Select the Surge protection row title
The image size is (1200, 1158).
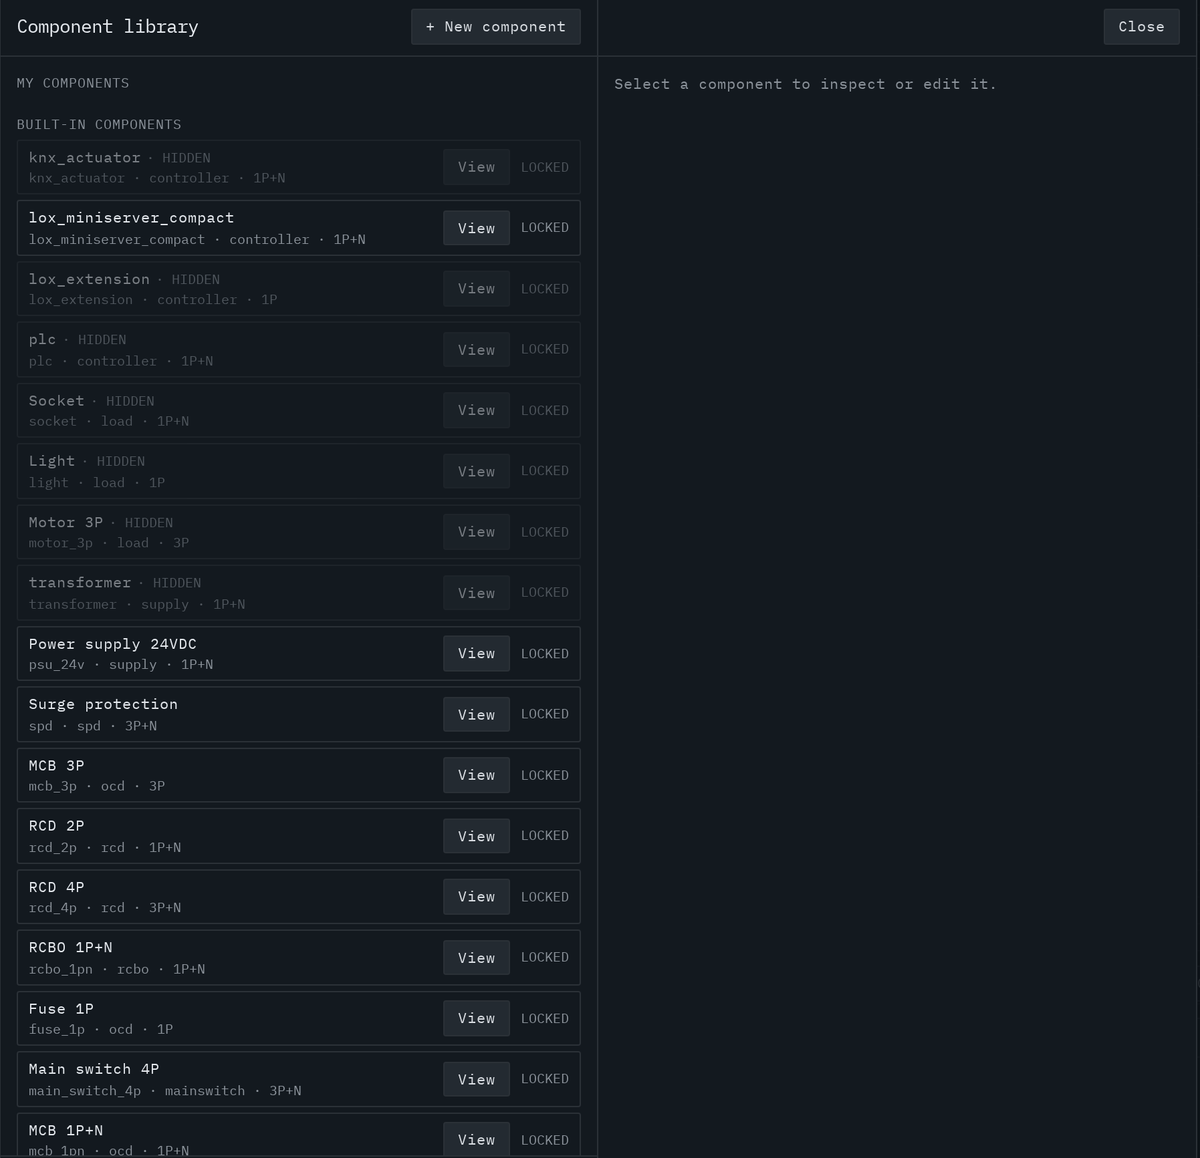tap(103, 704)
